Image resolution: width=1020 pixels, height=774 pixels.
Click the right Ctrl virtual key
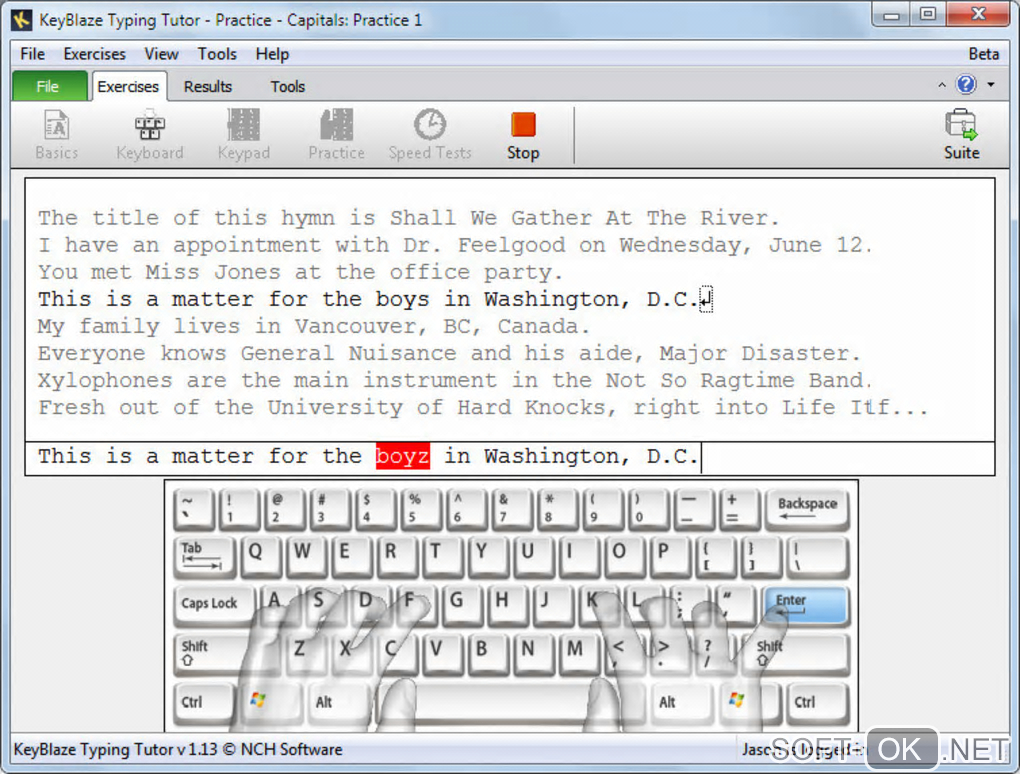pyautogui.click(x=818, y=703)
